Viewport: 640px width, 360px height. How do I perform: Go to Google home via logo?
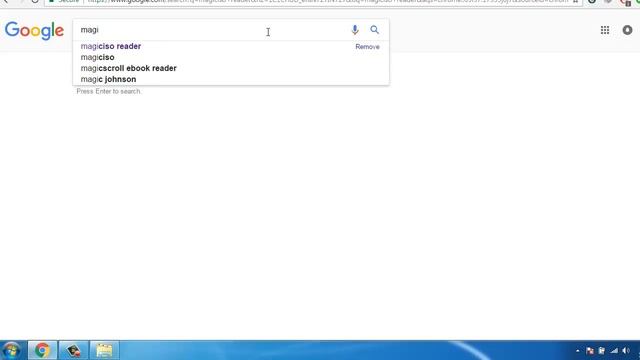34,31
